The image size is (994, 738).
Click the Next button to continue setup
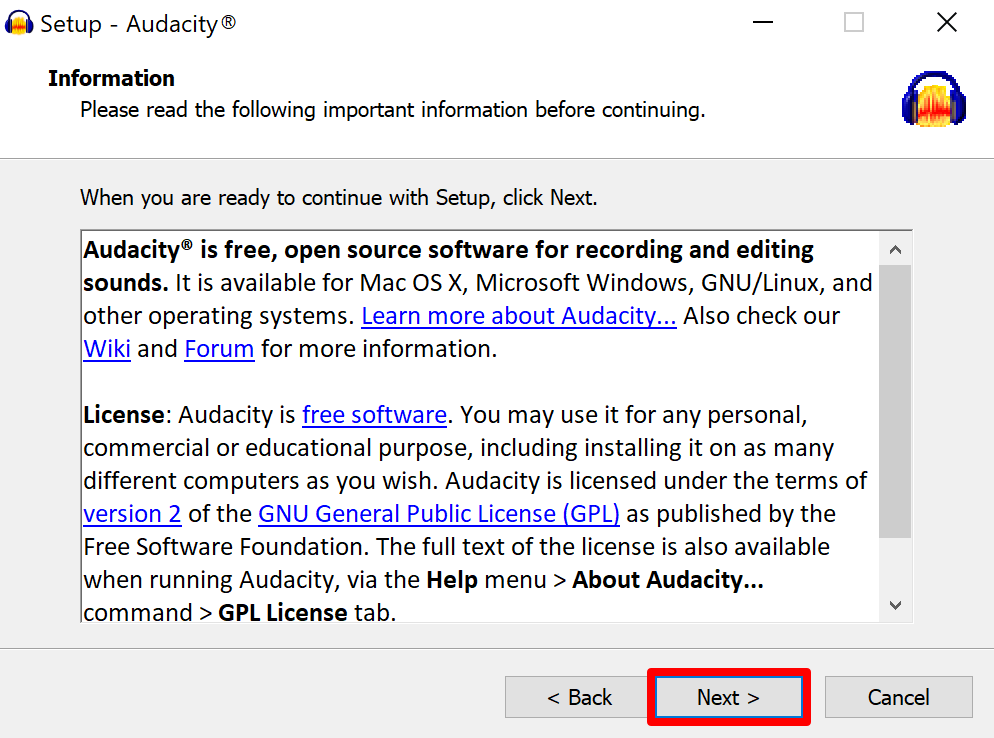coord(728,697)
